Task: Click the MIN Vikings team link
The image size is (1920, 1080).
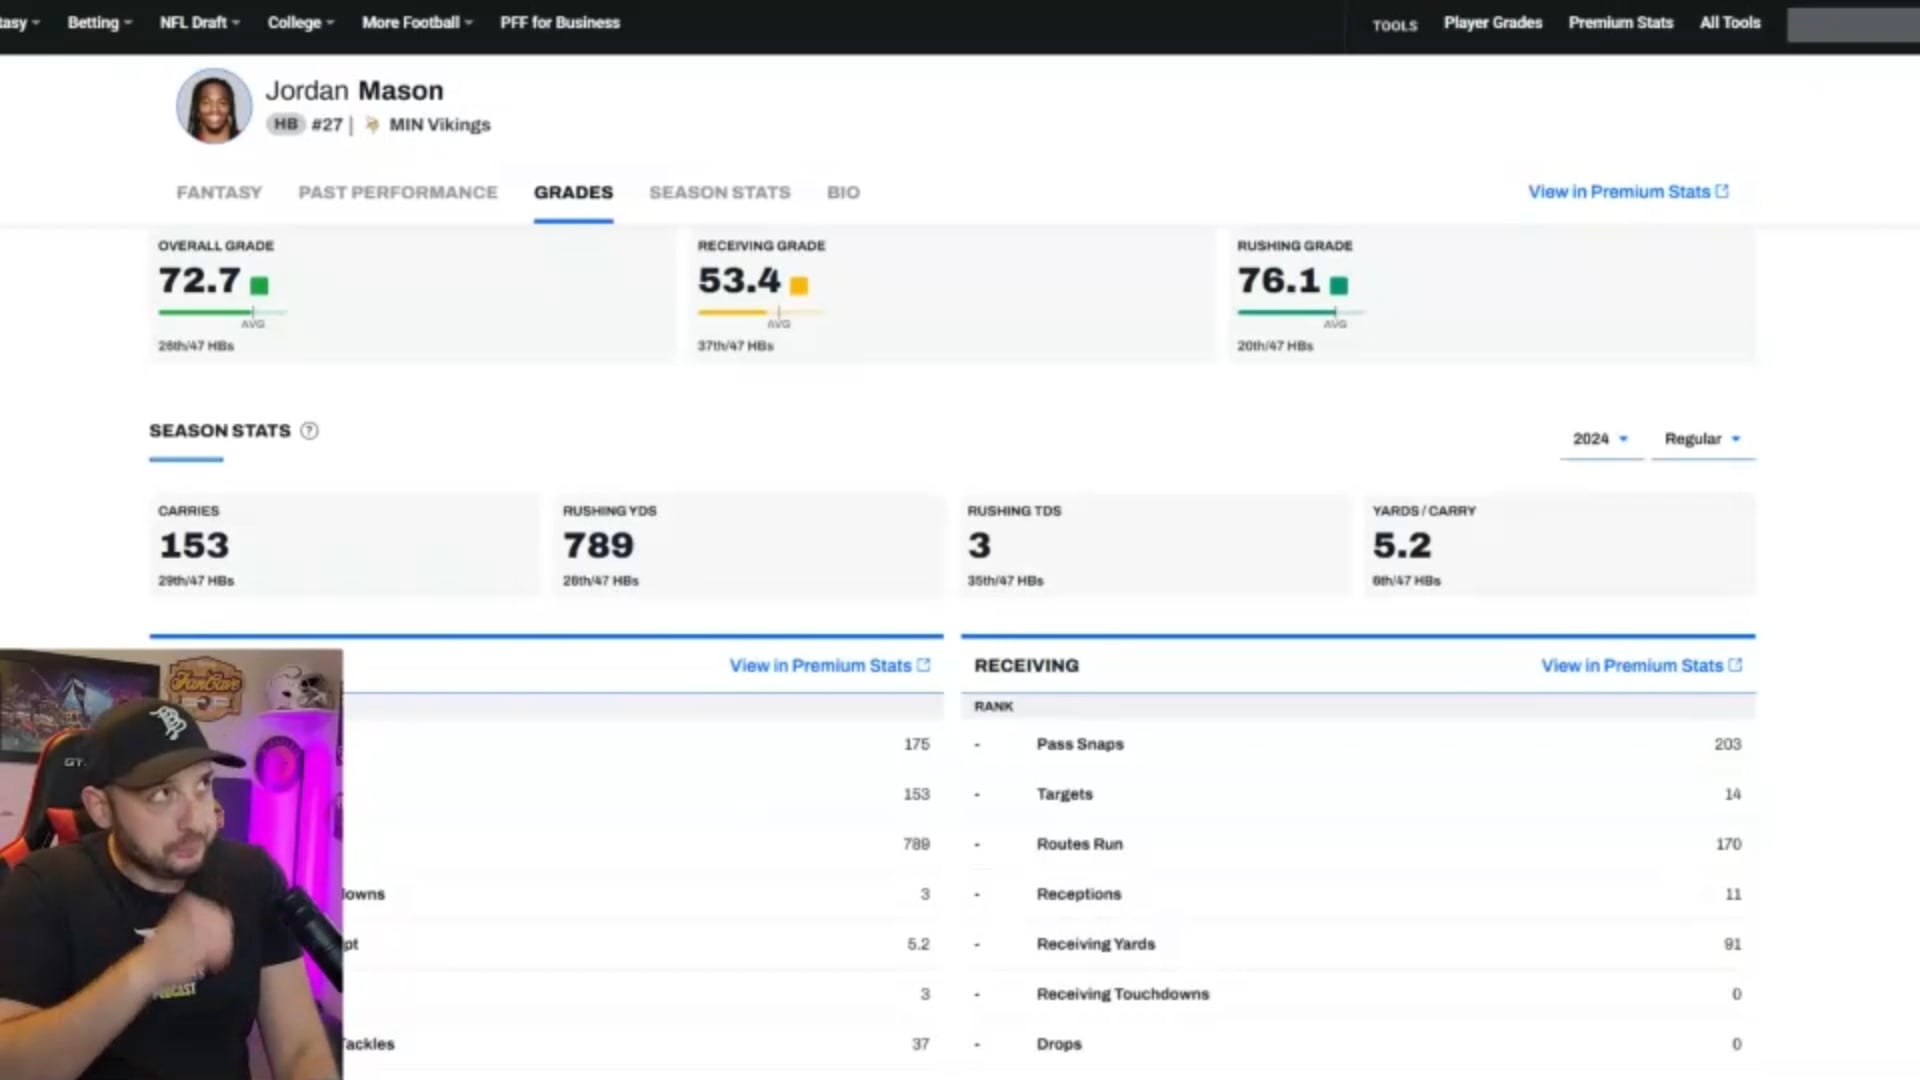Action: click(440, 125)
